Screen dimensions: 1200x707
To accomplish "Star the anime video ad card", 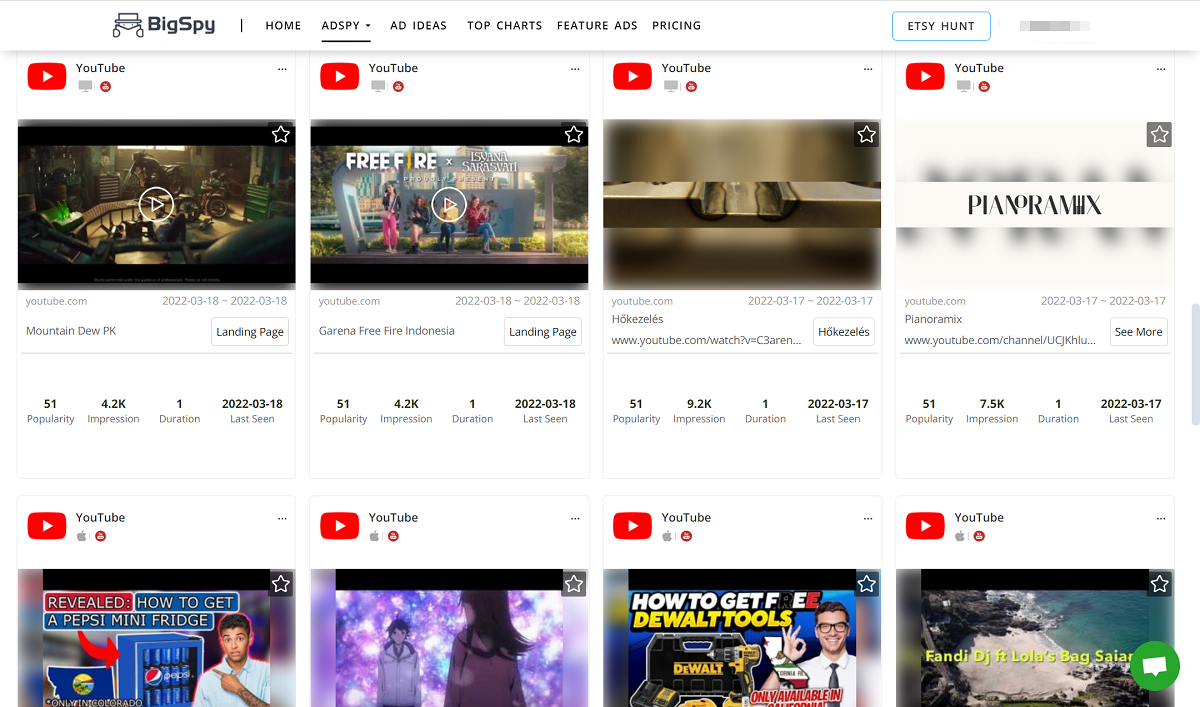I will click(x=574, y=583).
